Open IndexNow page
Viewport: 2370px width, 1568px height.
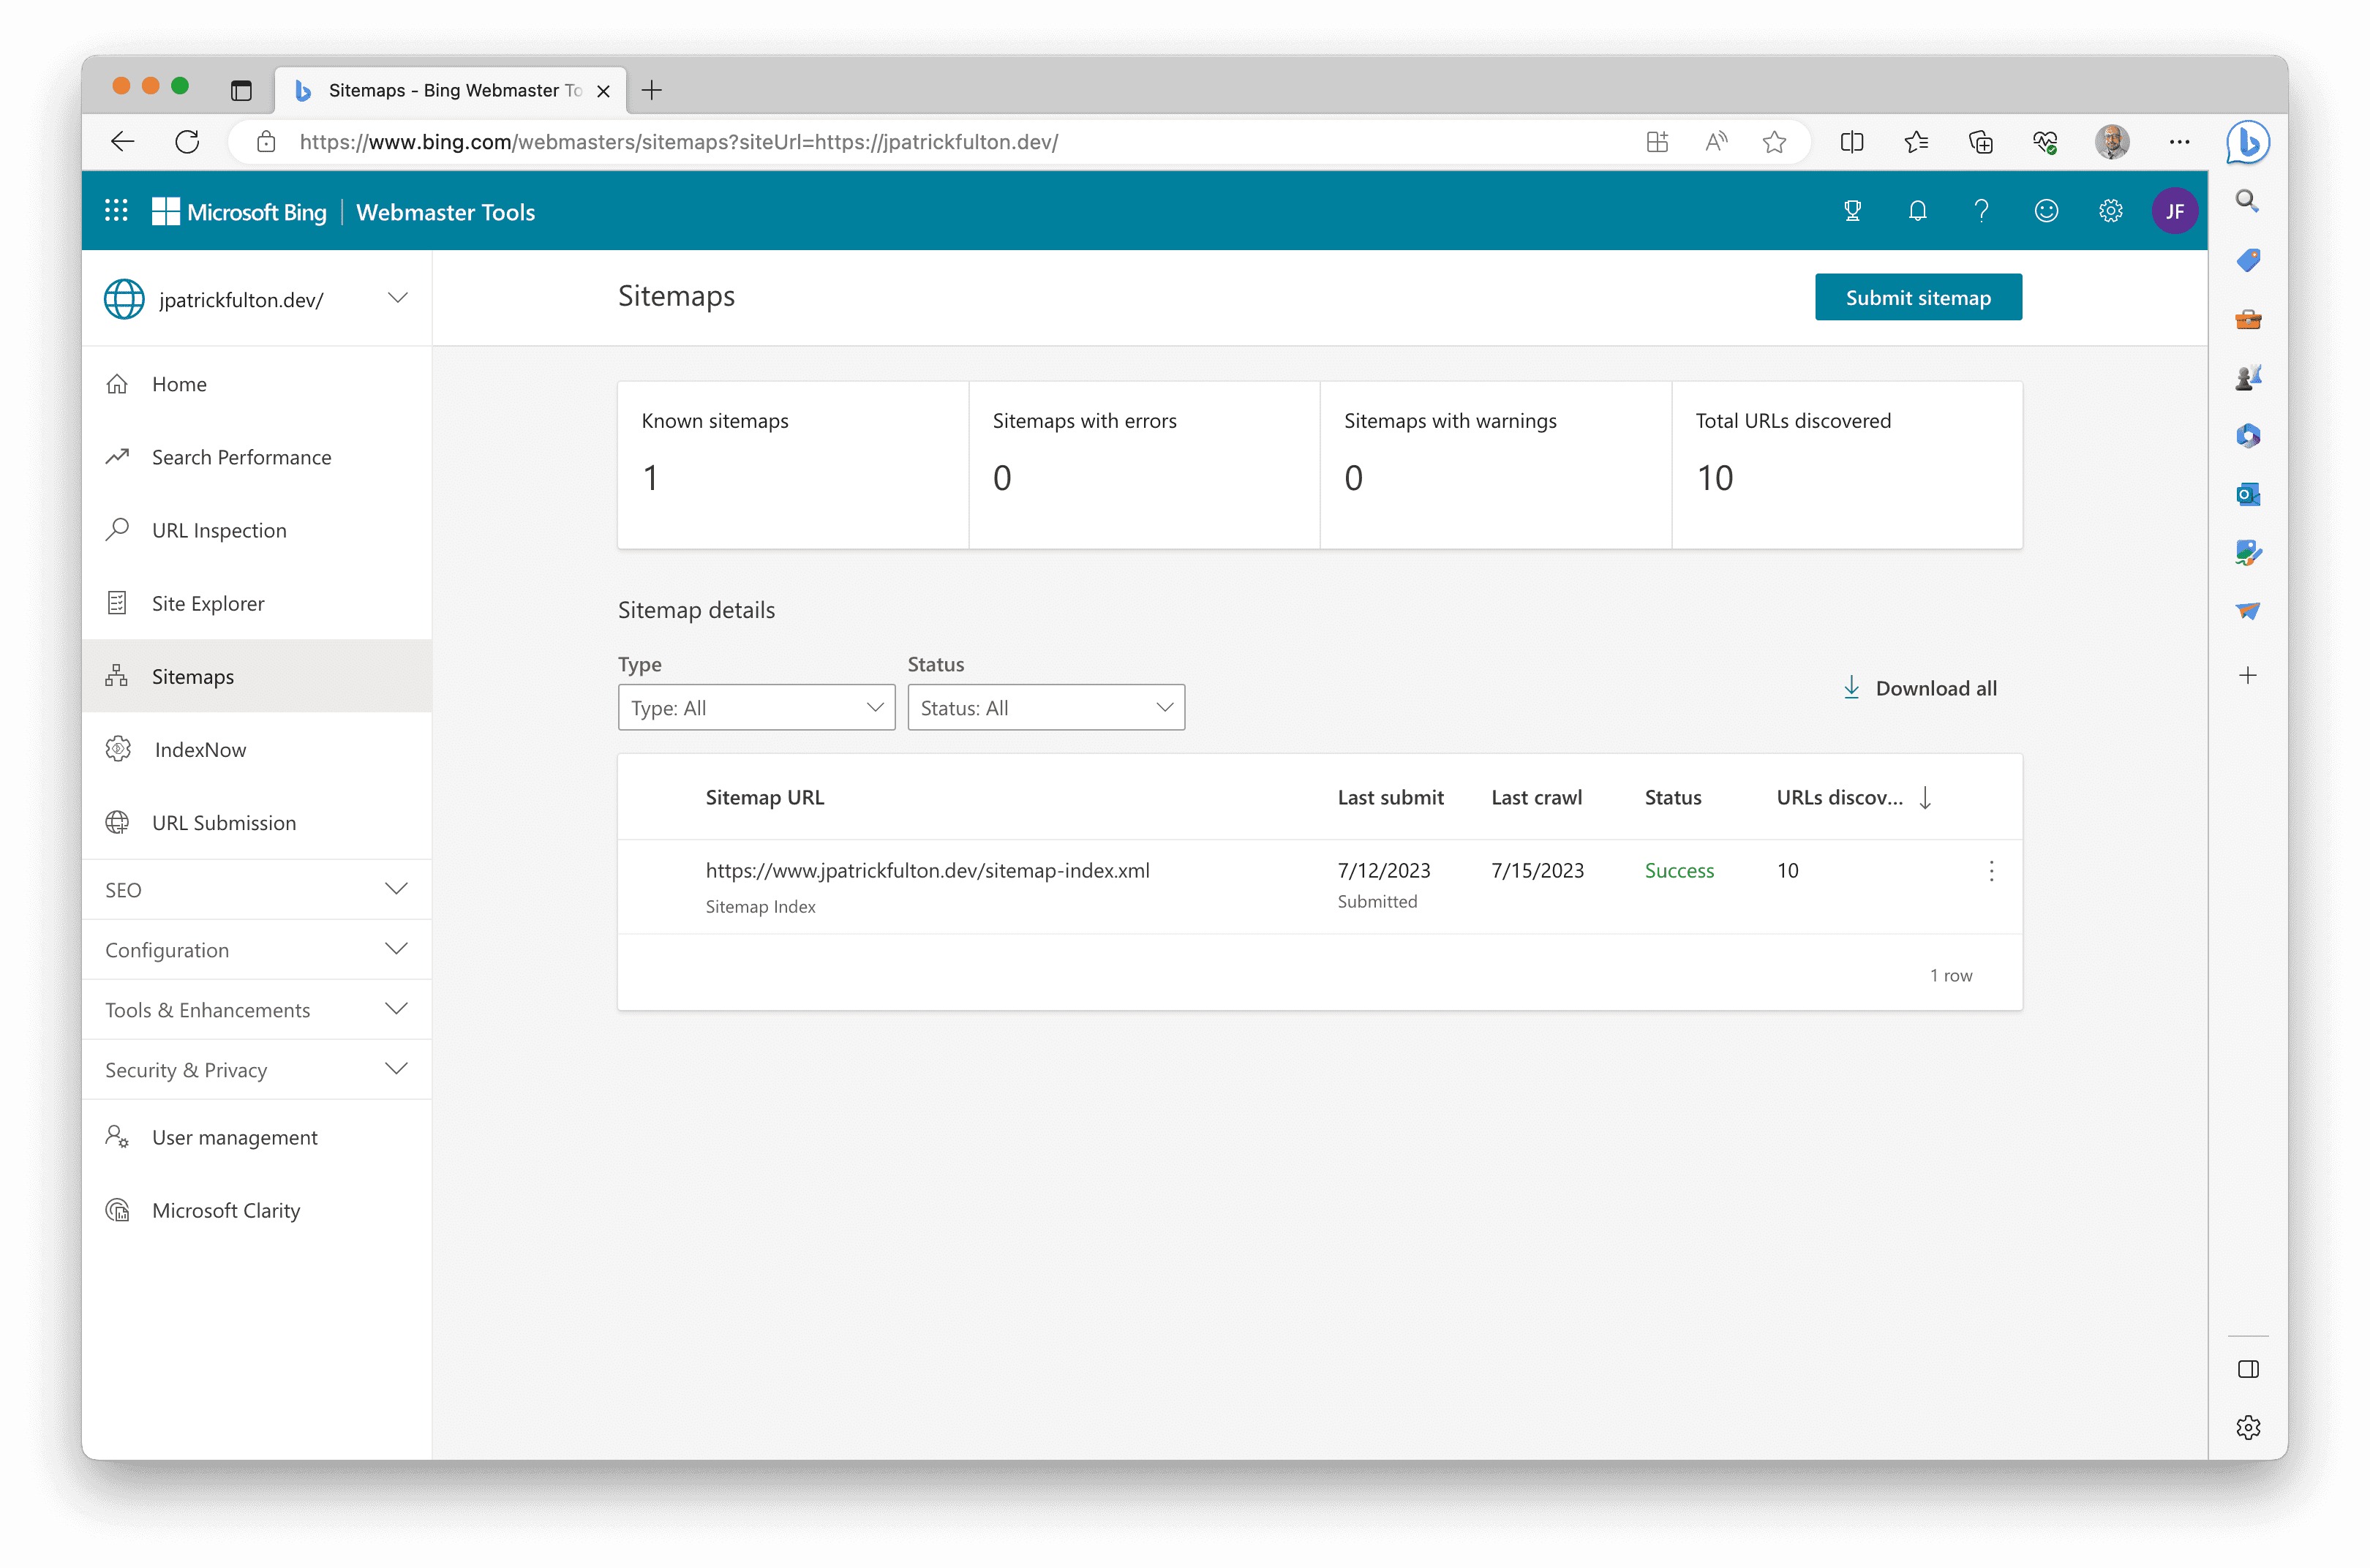pos(257,749)
